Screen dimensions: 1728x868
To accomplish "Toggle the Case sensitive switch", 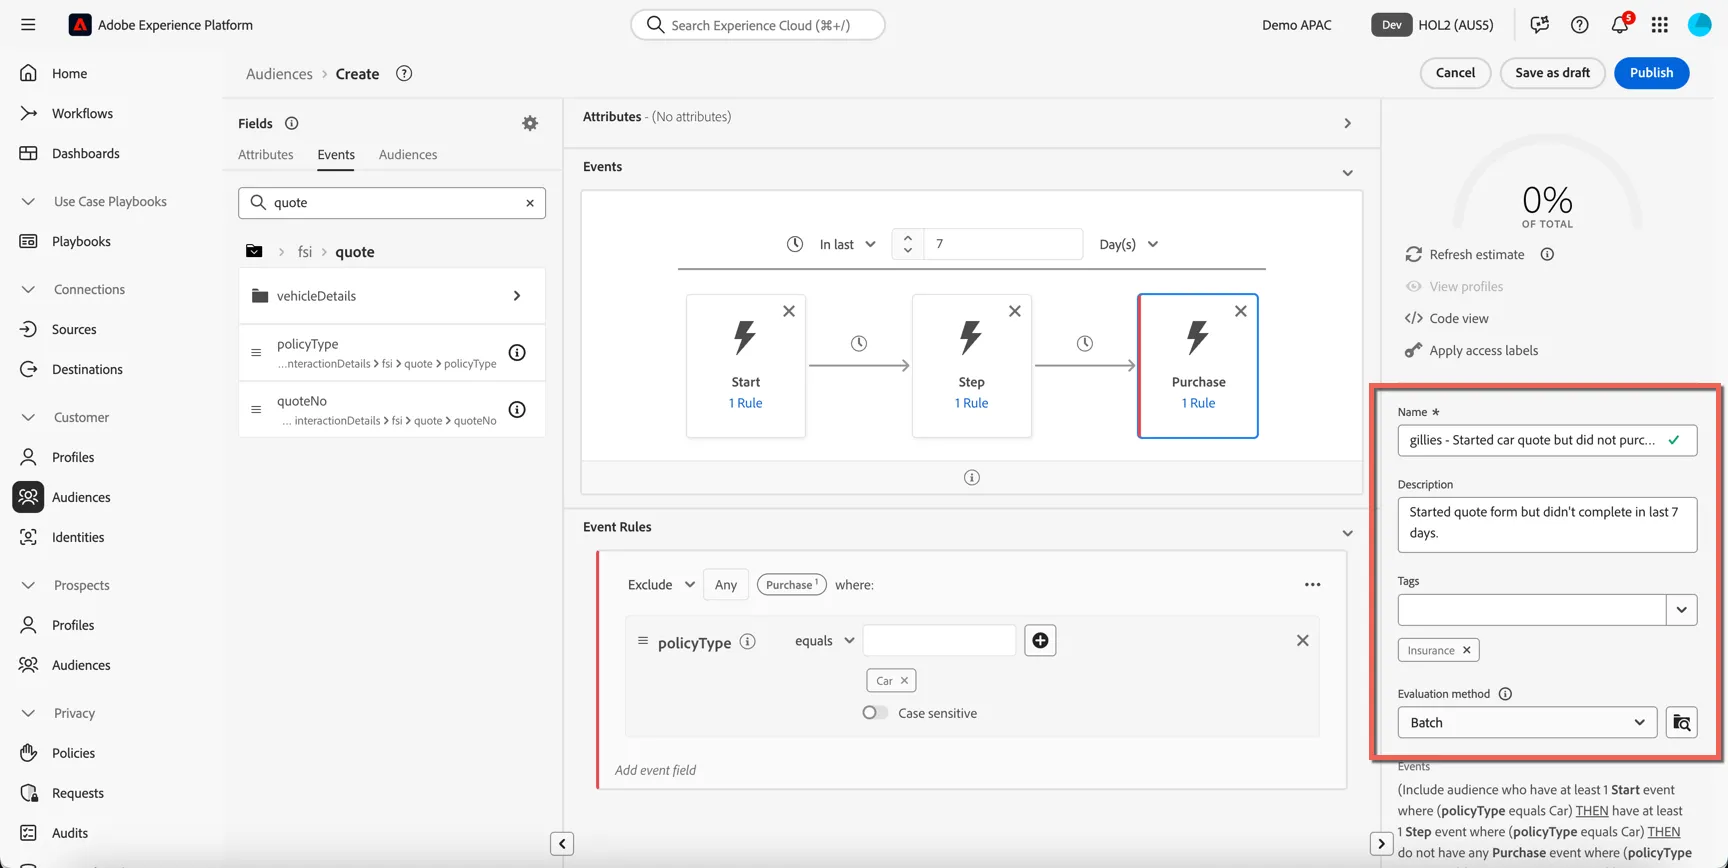I will click(x=875, y=713).
